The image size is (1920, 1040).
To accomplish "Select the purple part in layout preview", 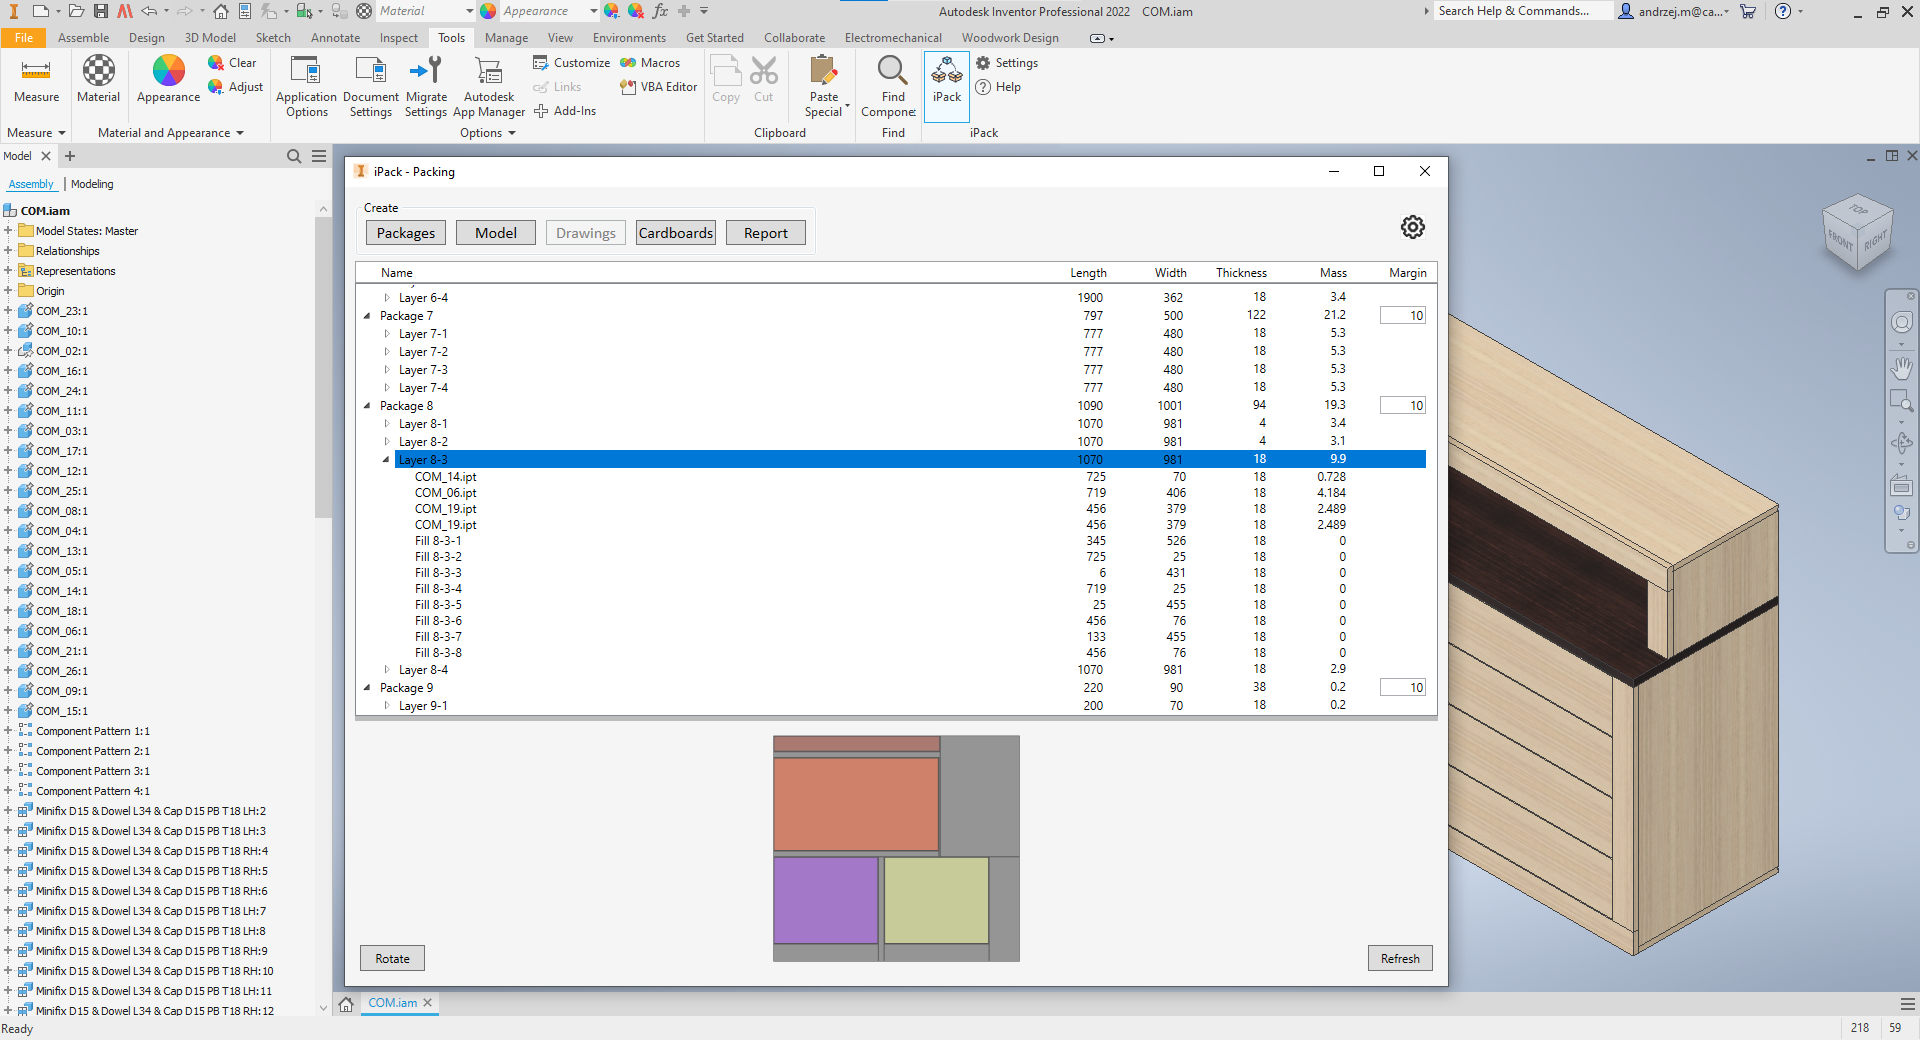I will click(x=825, y=900).
